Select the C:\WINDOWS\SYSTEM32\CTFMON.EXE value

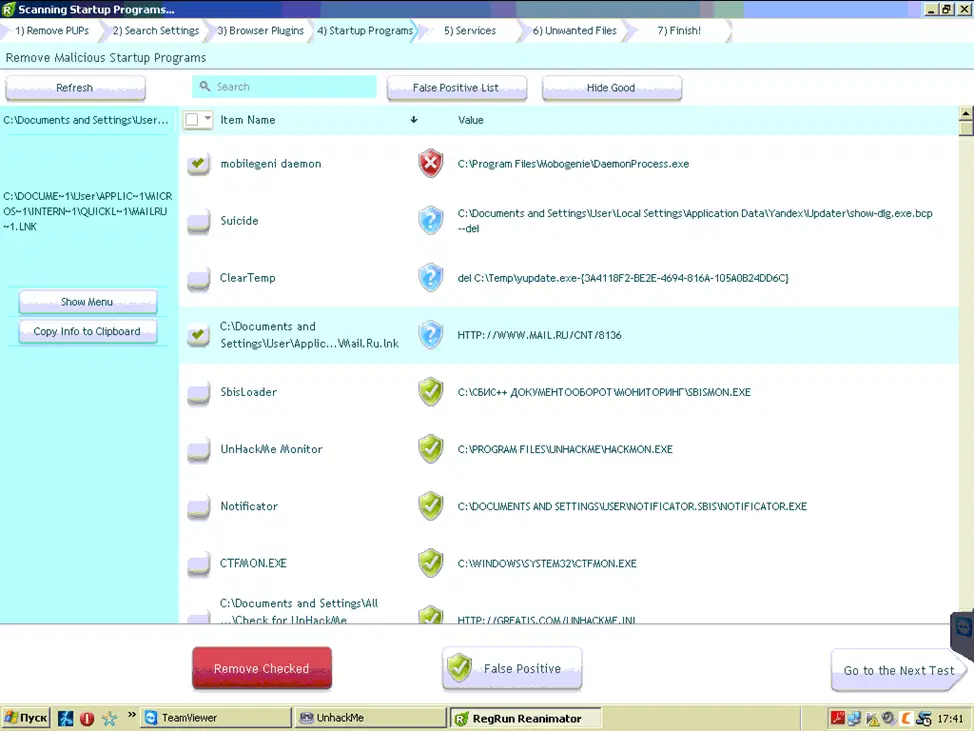click(547, 563)
